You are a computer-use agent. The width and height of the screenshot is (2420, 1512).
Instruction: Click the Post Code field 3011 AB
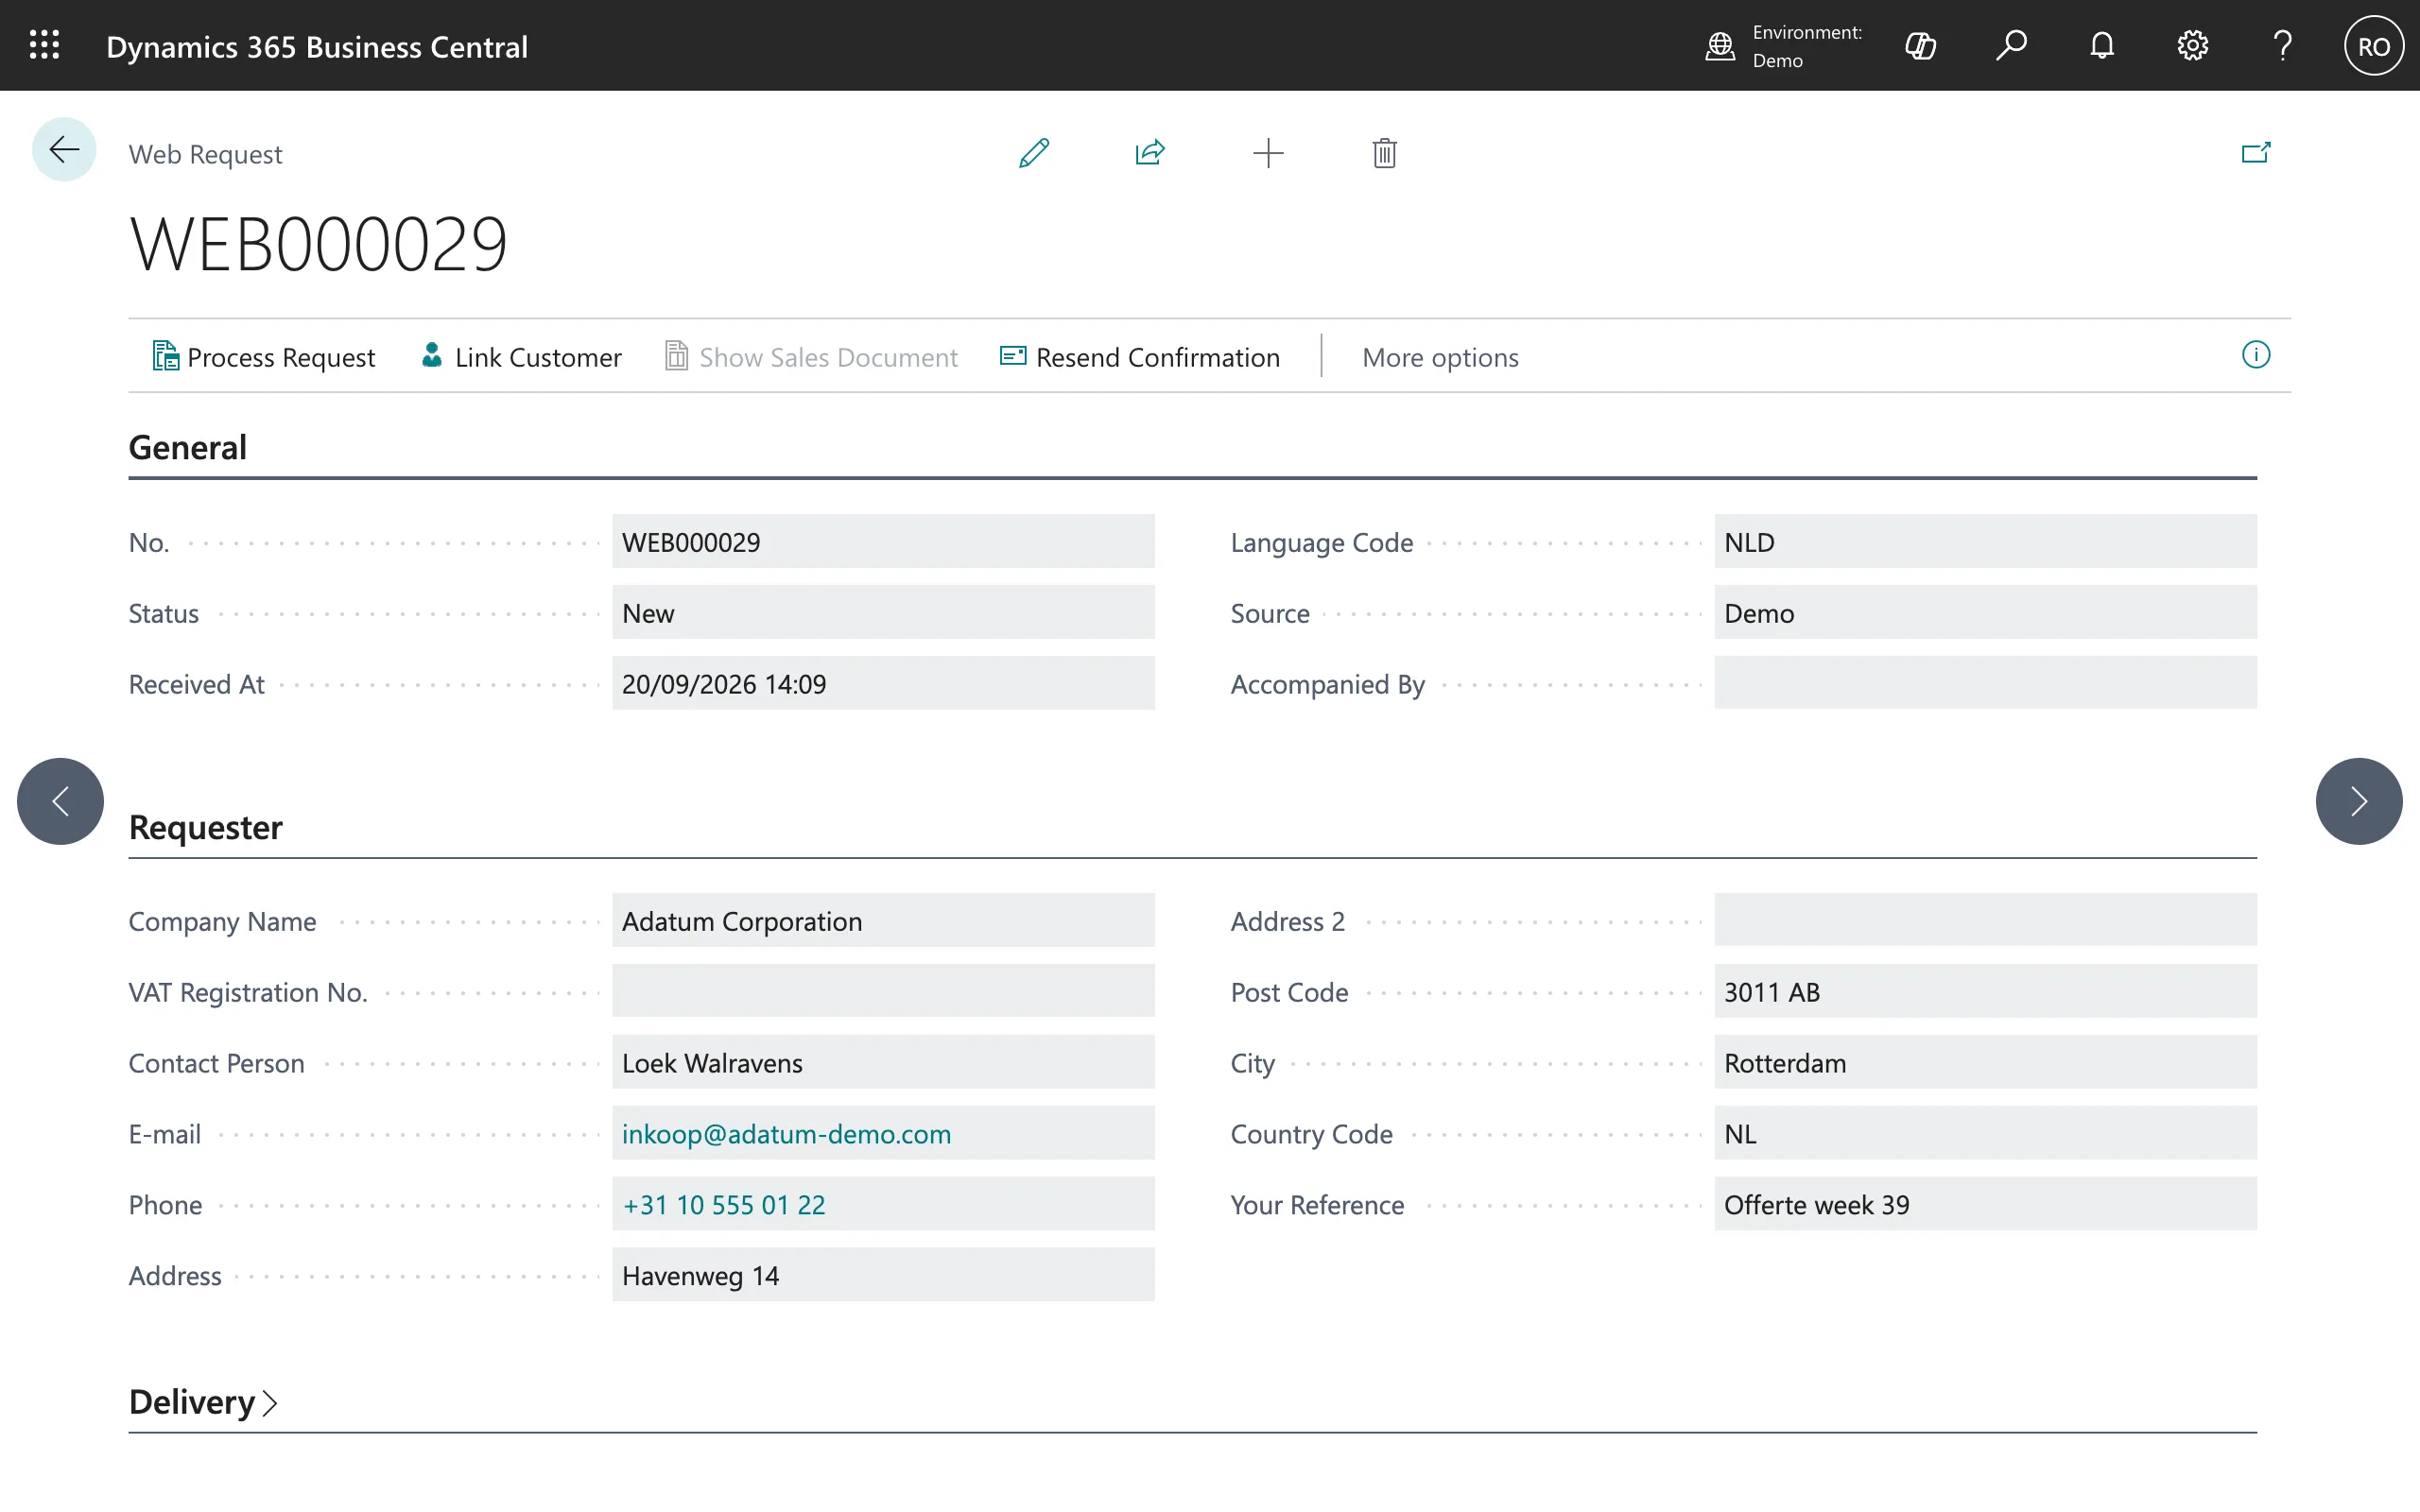1985,992
